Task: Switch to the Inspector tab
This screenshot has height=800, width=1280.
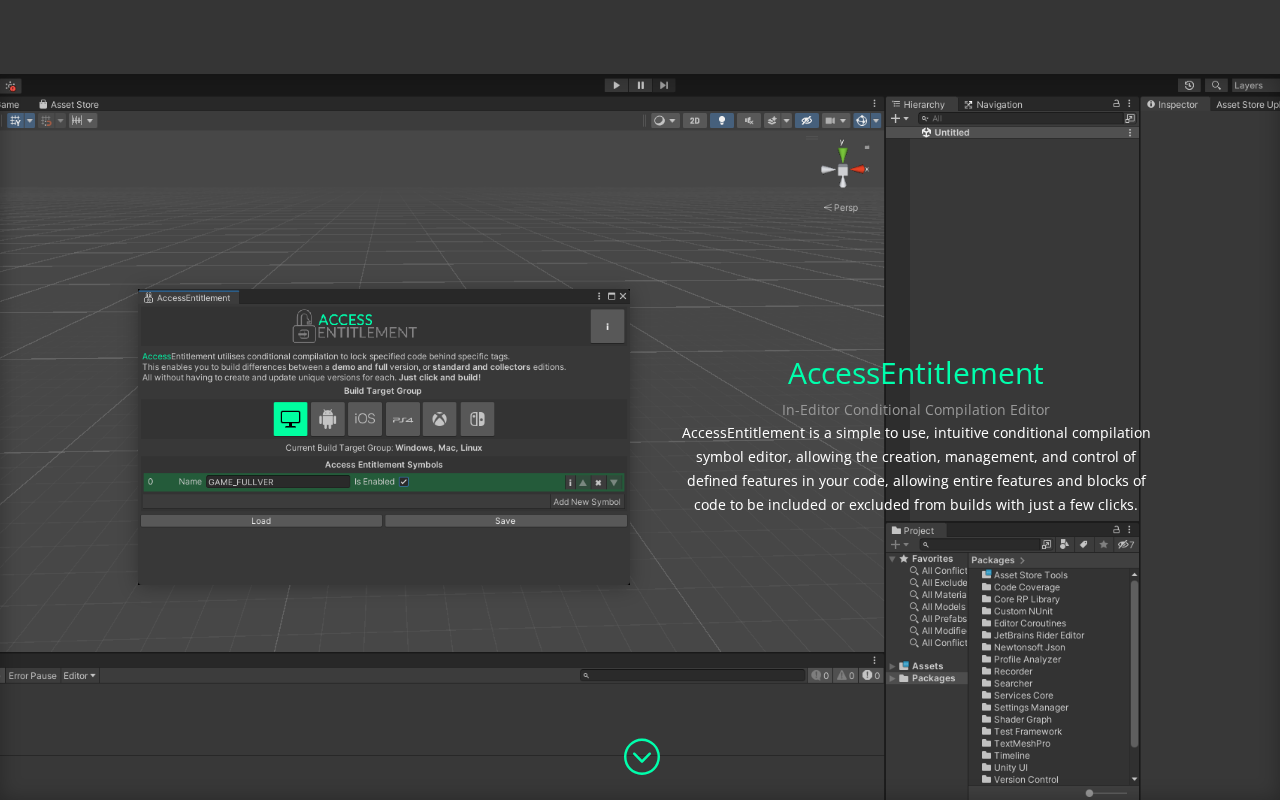Action: pyautogui.click(x=1177, y=105)
